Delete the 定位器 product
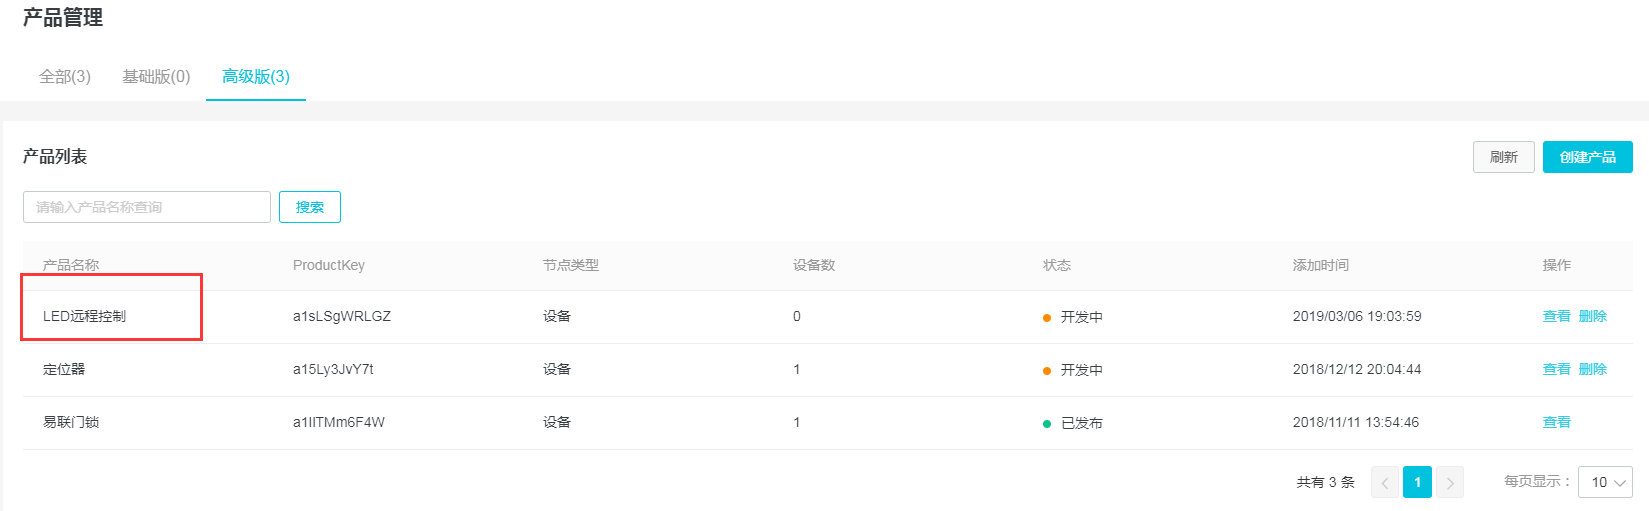The image size is (1649, 511). [x=1593, y=369]
